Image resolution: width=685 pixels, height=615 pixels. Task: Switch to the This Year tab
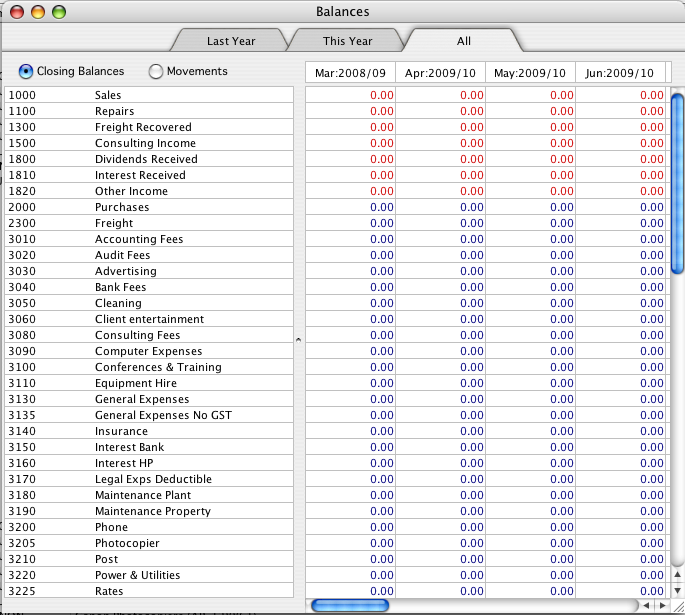tap(348, 41)
